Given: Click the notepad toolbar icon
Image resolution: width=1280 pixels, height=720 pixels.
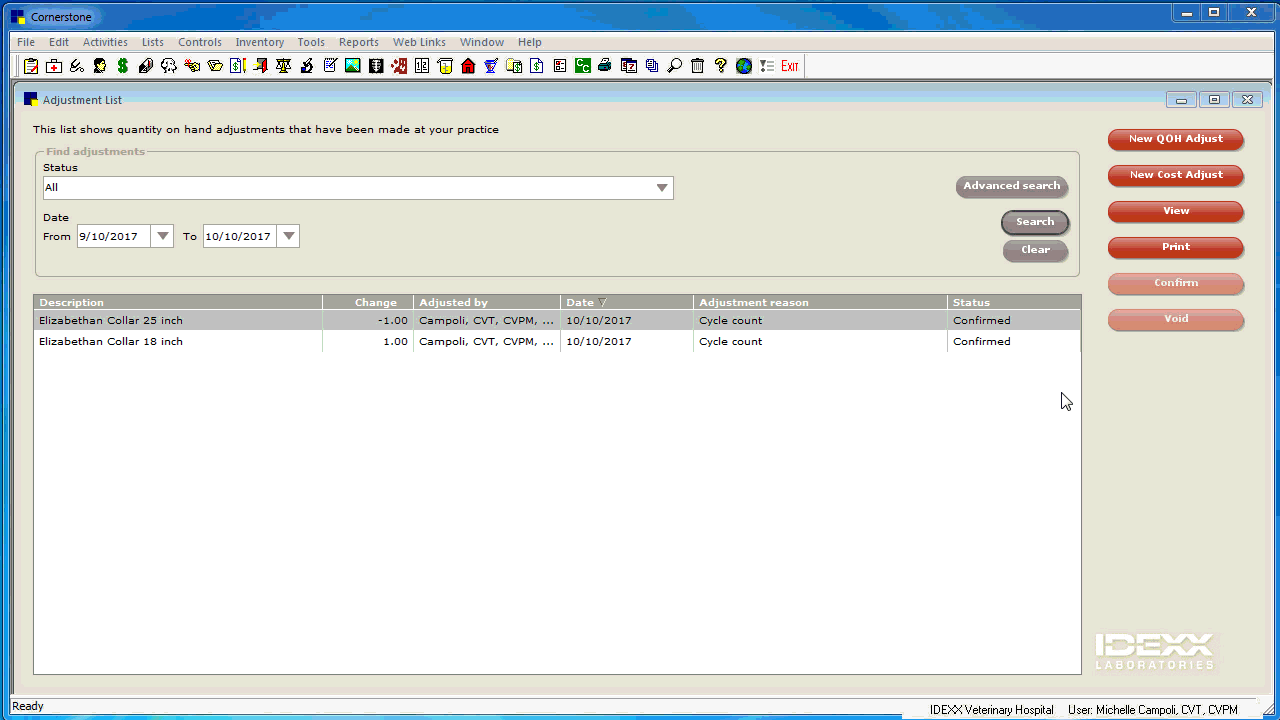Looking at the screenshot, I should click(330, 66).
